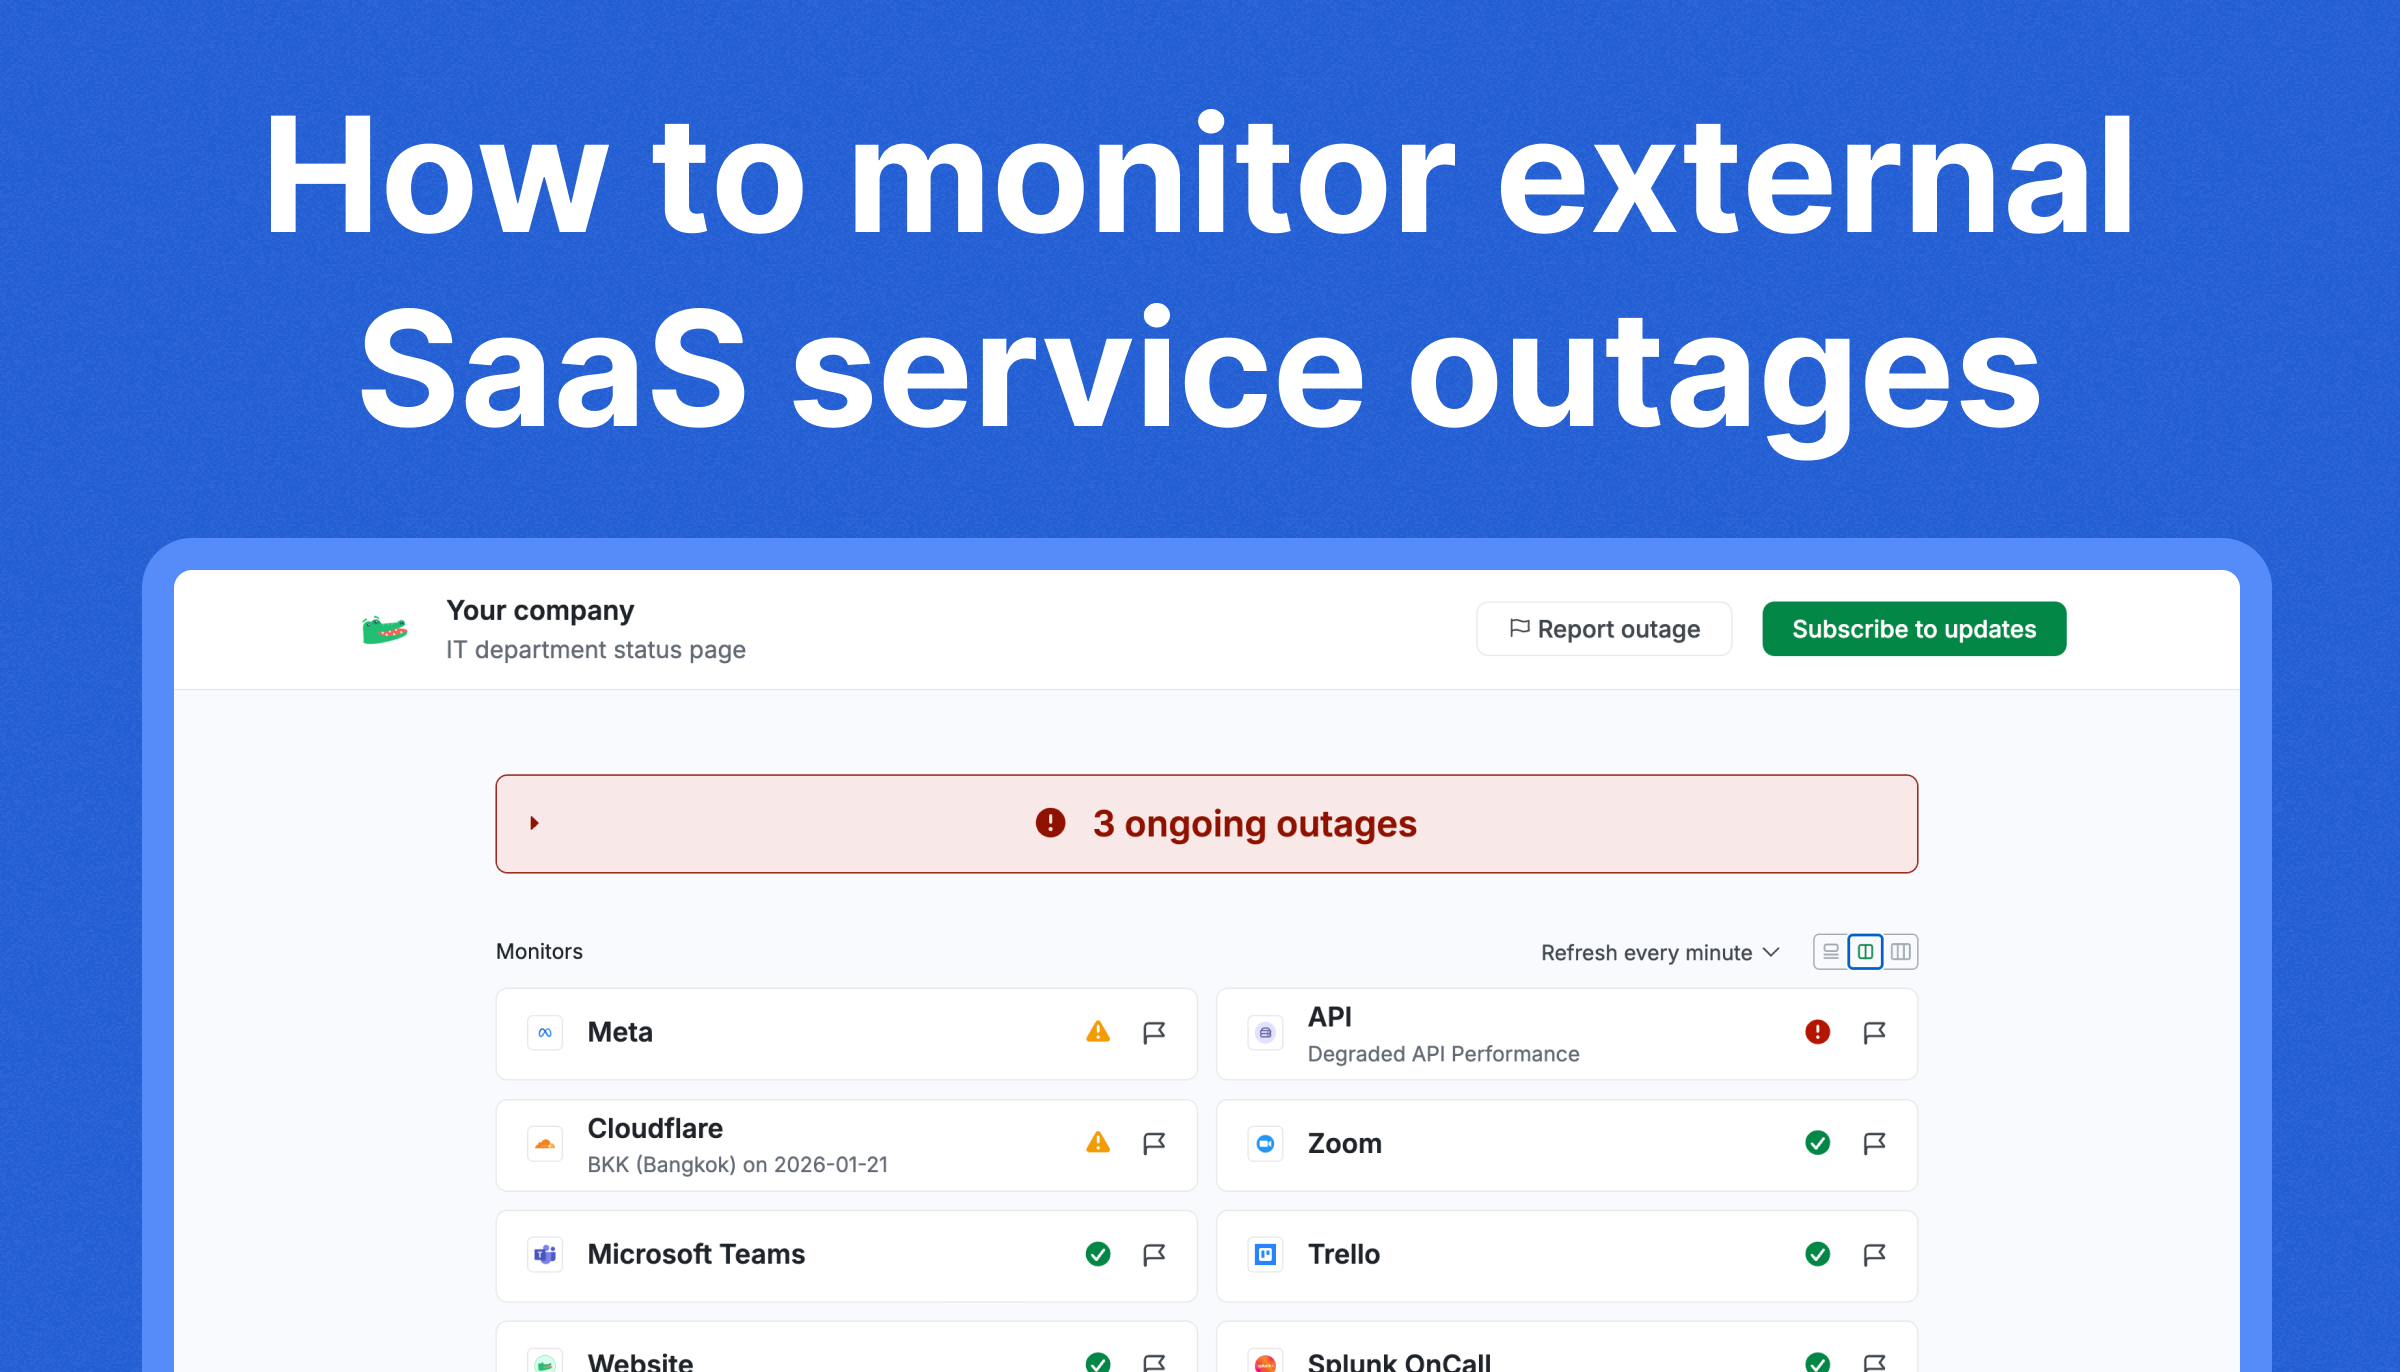
Task: Toggle the flag on the Trello monitor
Action: pos(1875,1255)
